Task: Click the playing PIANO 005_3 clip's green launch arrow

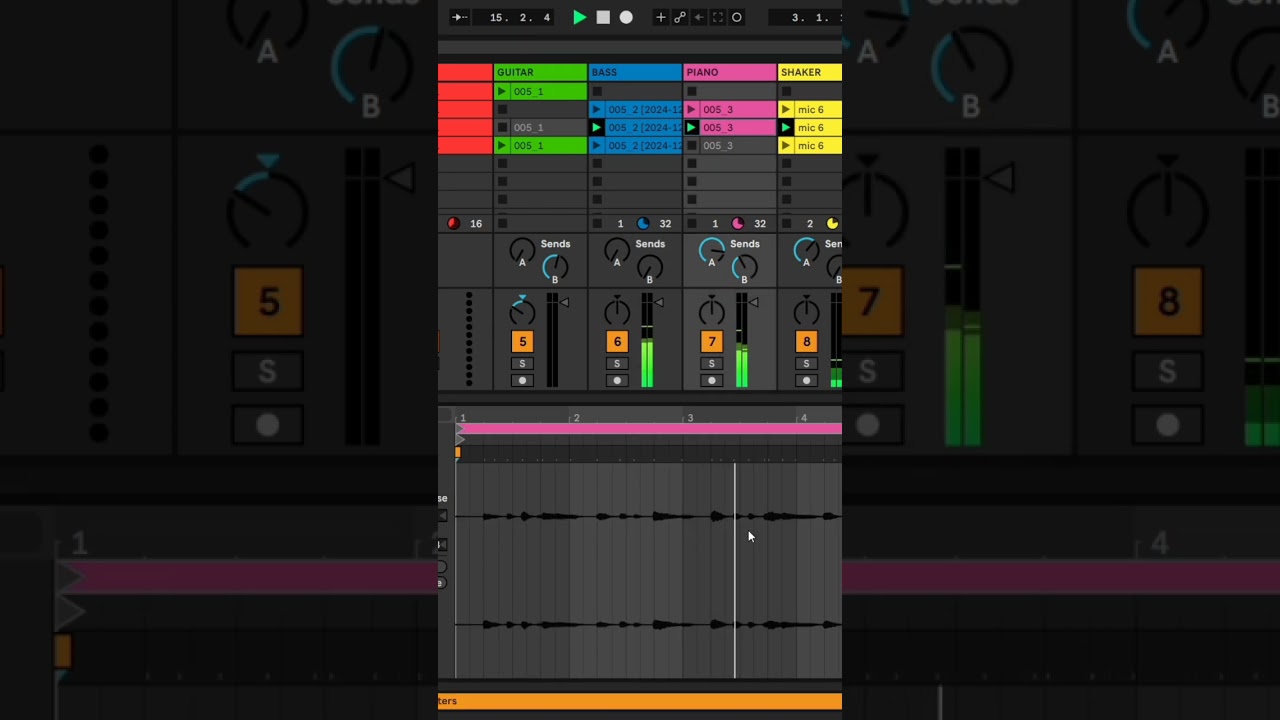Action: [691, 127]
